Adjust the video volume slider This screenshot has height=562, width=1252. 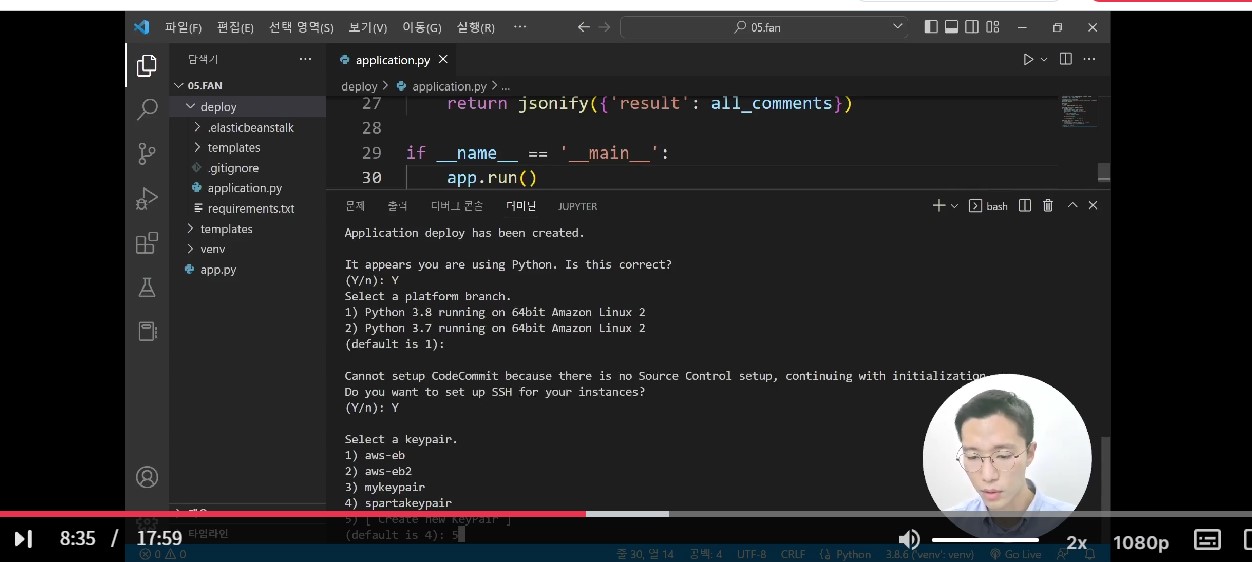pos(985,540)
